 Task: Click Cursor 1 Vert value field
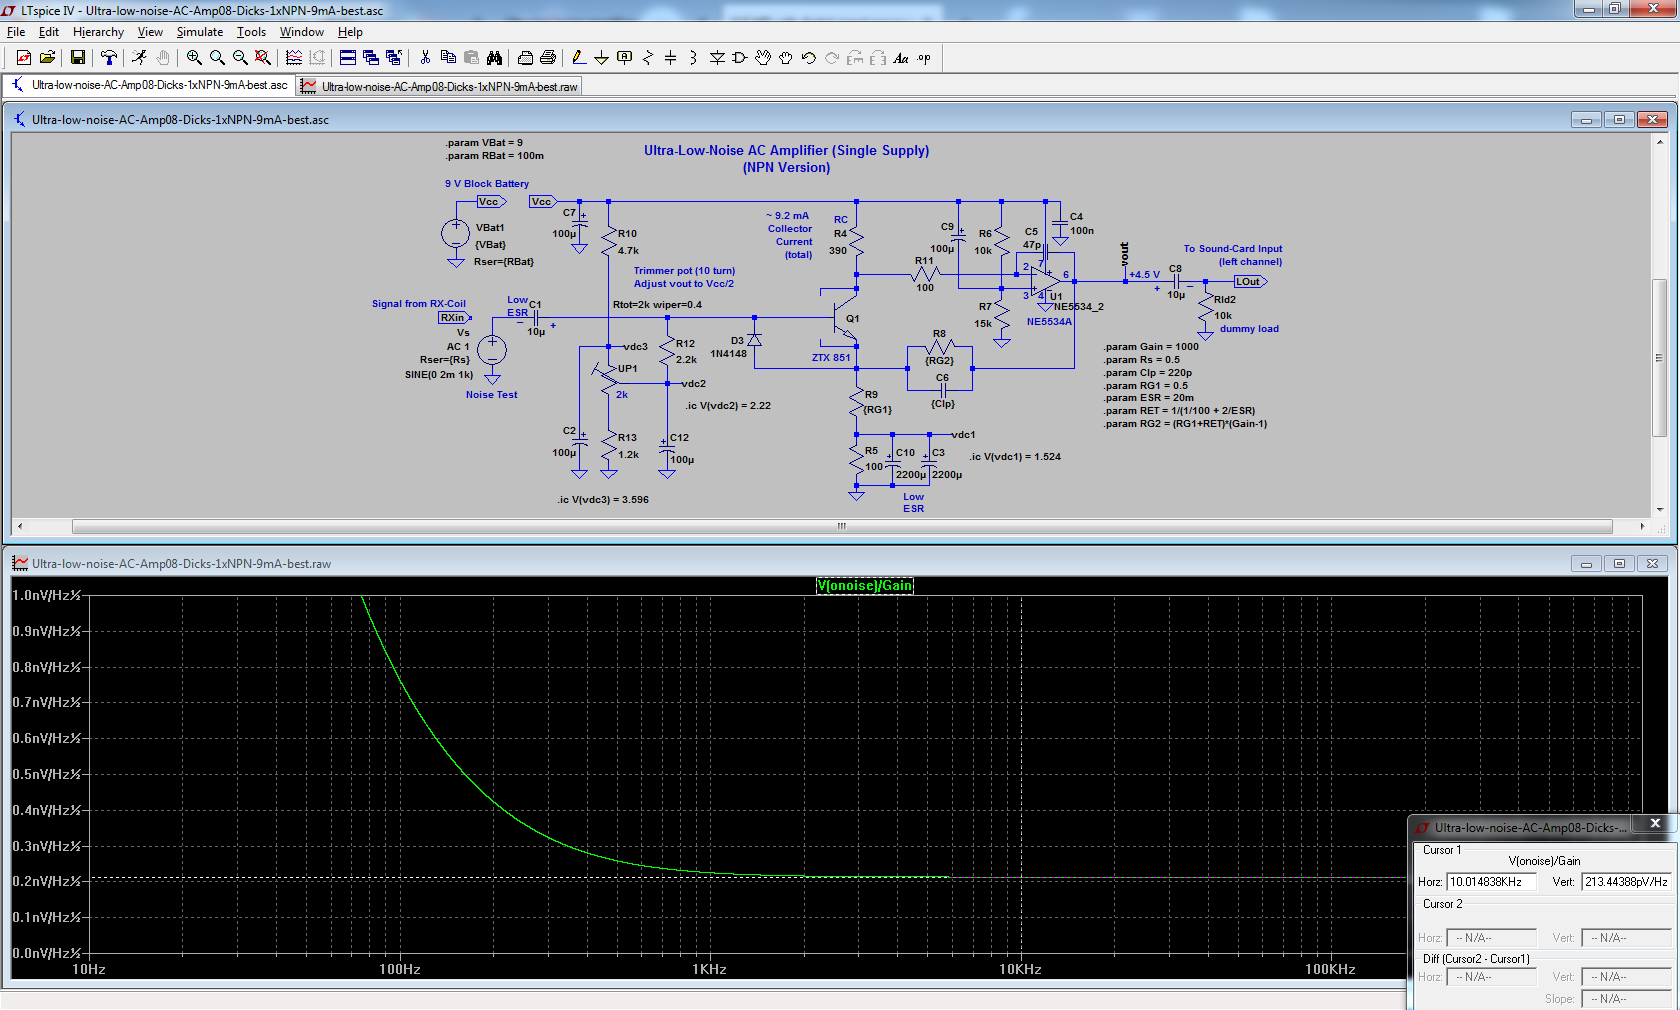pyautogui.click(x=1626, y=882)
